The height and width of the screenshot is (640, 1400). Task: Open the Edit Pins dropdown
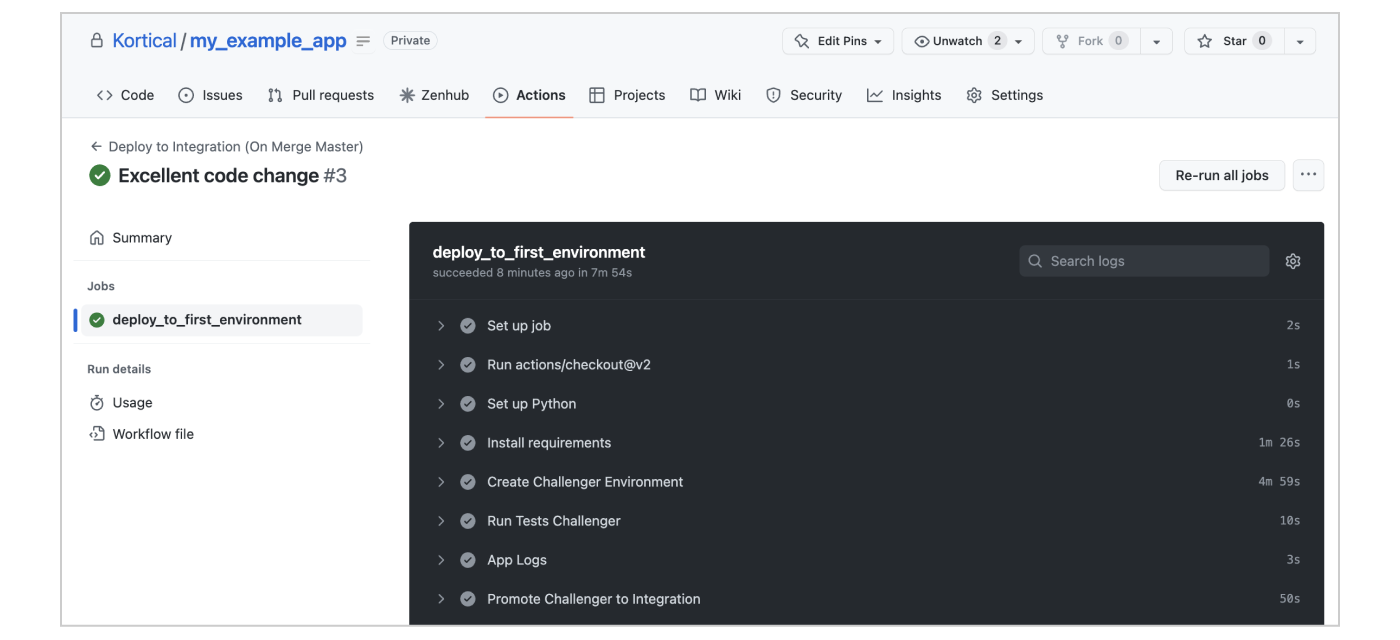pyautogui.click(x=838, y=40)
